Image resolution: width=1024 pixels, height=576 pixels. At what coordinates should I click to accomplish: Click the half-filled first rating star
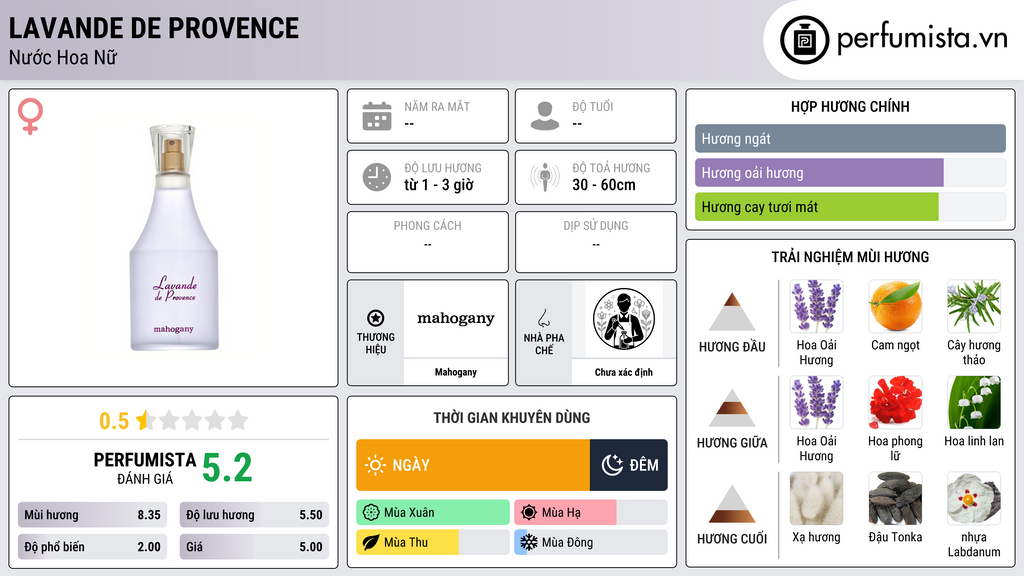[x=145, y=420]
